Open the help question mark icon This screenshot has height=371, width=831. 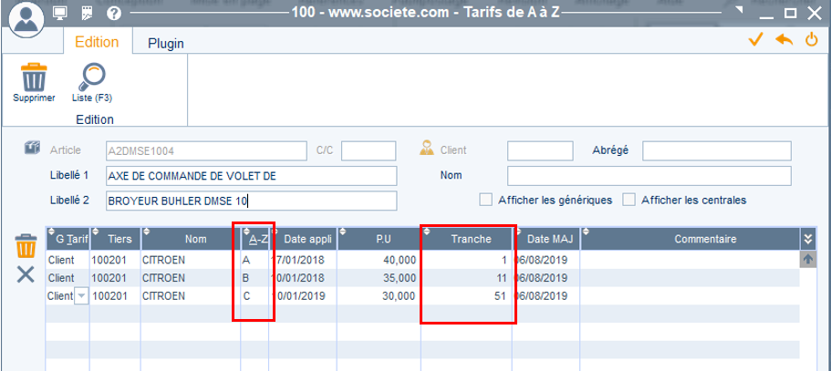click(x=114, y=13)
